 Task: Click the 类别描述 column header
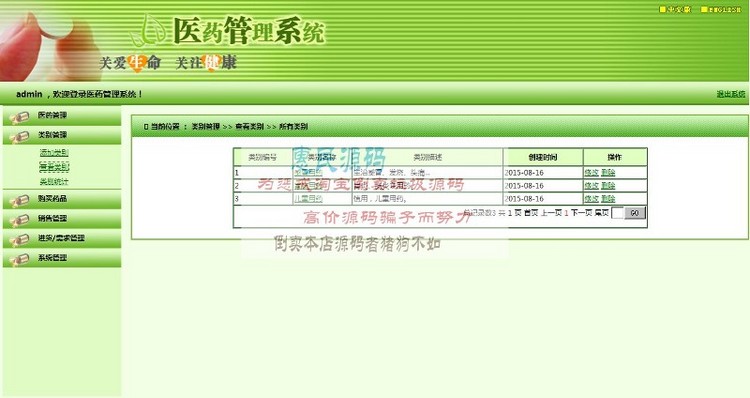pos(428,157)
